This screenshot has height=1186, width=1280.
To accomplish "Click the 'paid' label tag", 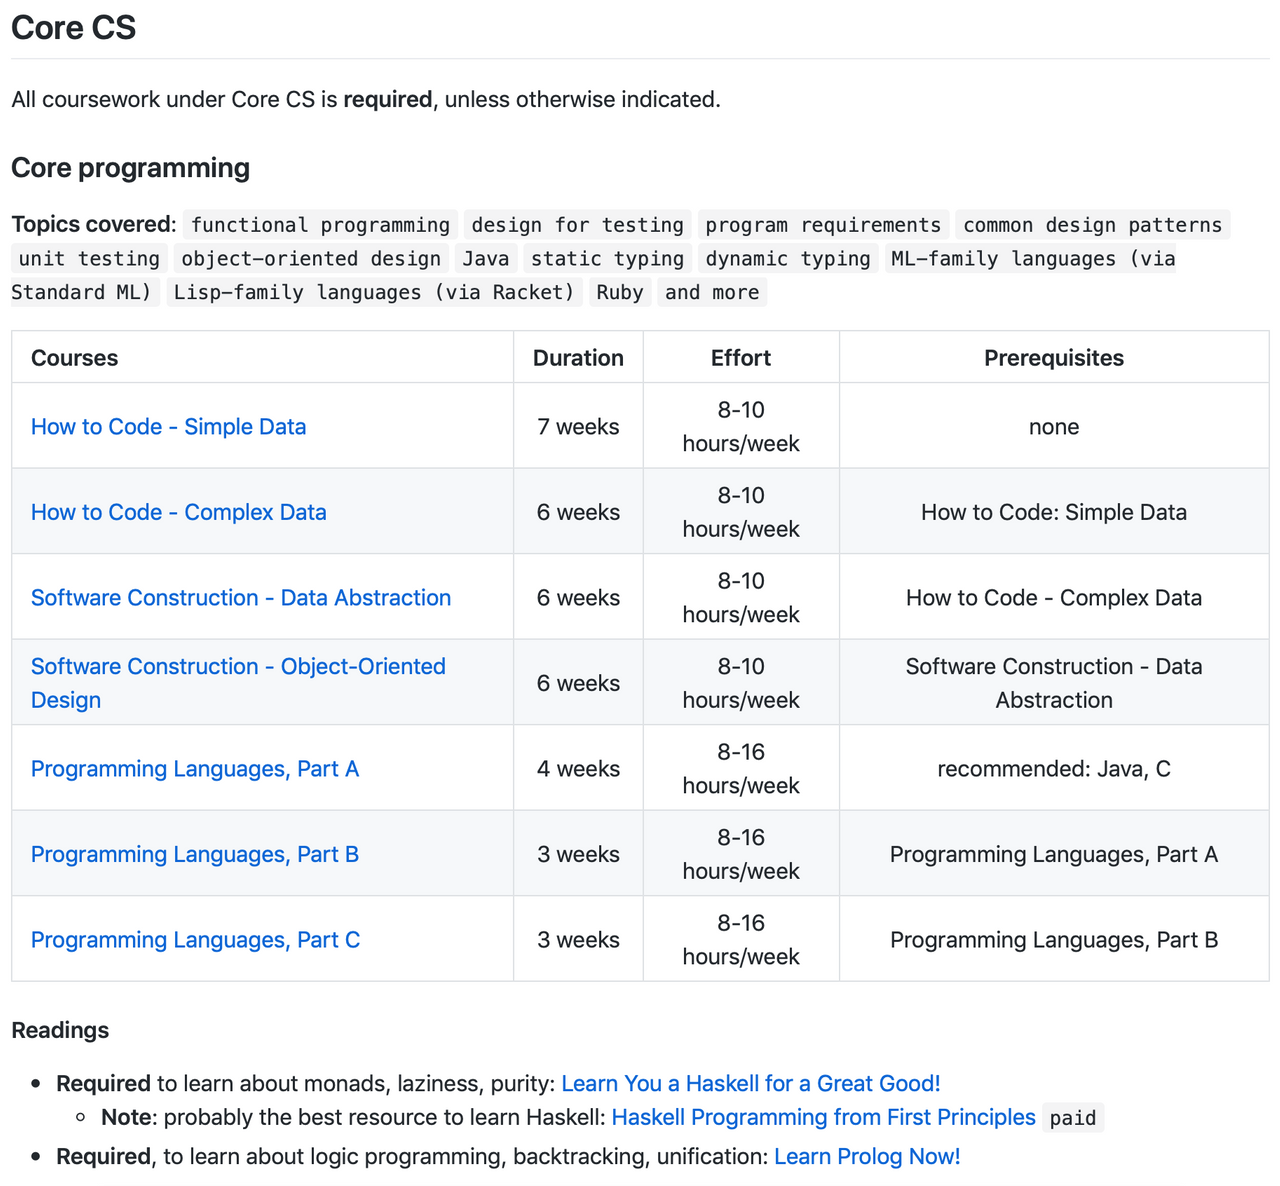I will (1072, 1118).
